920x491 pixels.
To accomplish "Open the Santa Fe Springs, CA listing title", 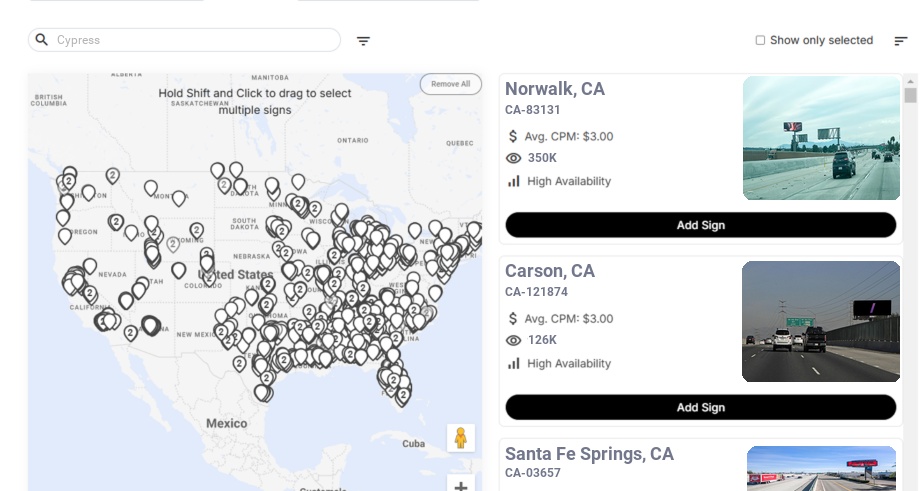I will 589,454.
